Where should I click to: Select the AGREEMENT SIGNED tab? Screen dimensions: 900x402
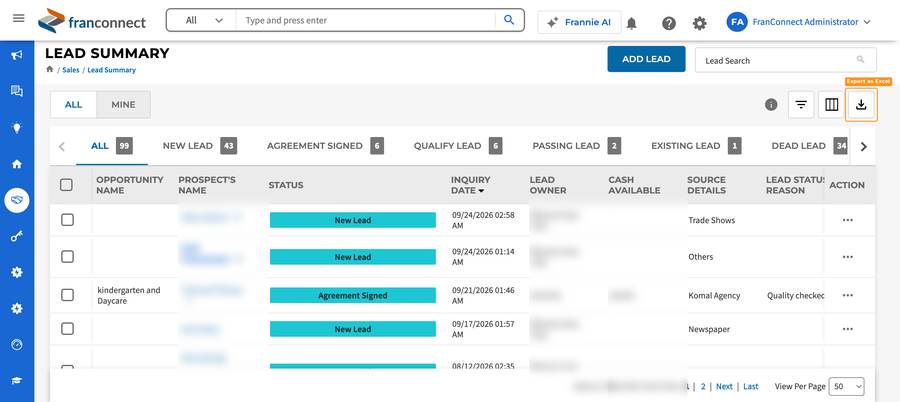[x=325, y=146]
